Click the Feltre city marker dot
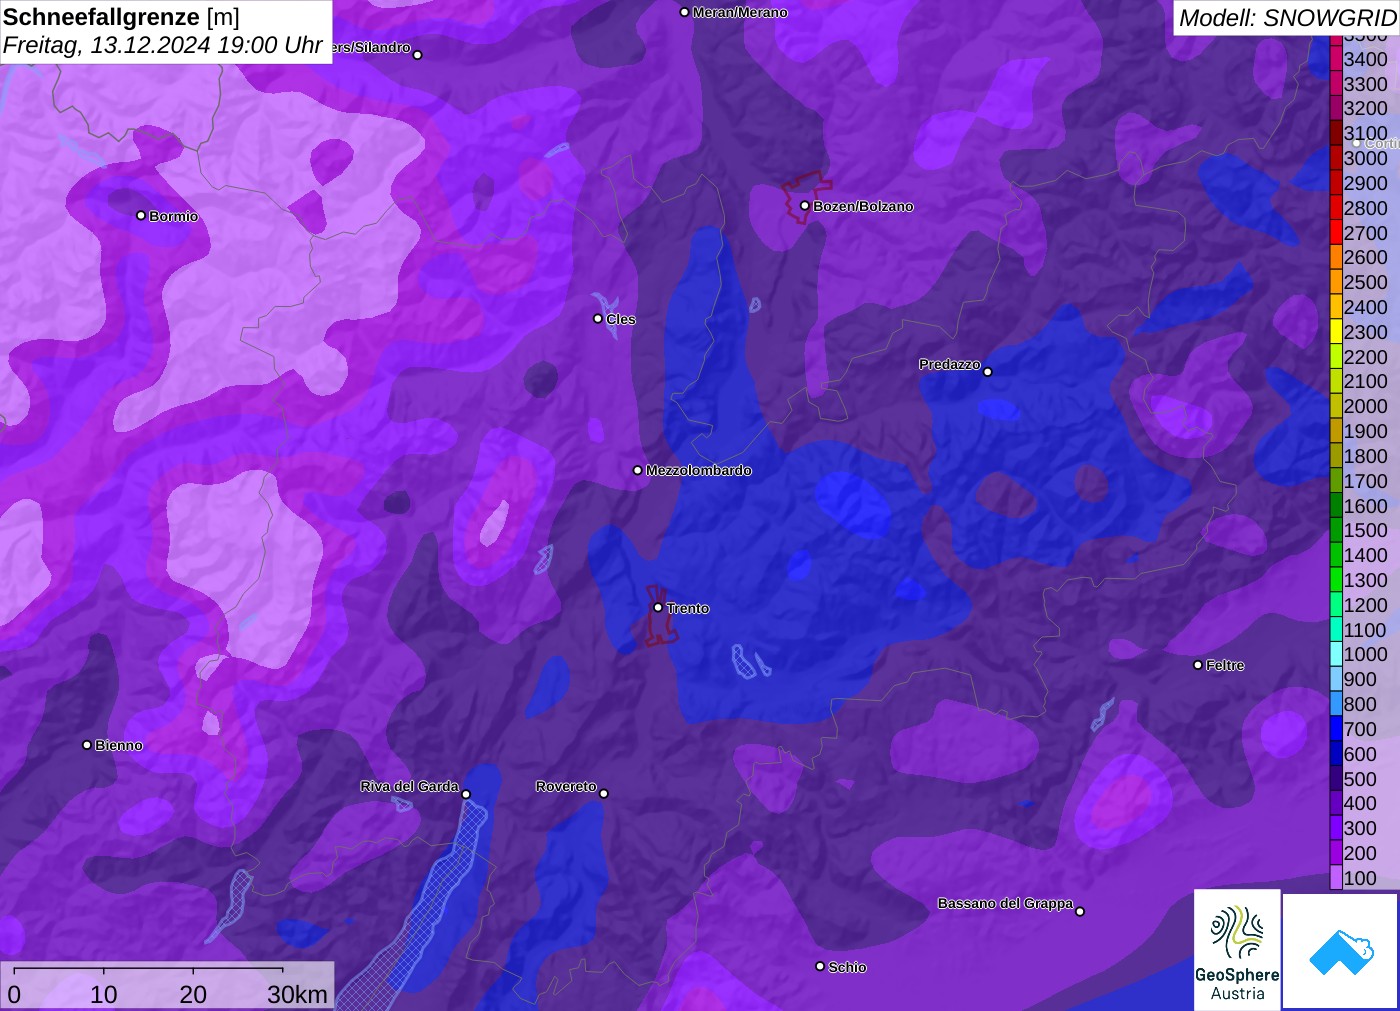1400x1011 pixels. [x=1198, y=664]
